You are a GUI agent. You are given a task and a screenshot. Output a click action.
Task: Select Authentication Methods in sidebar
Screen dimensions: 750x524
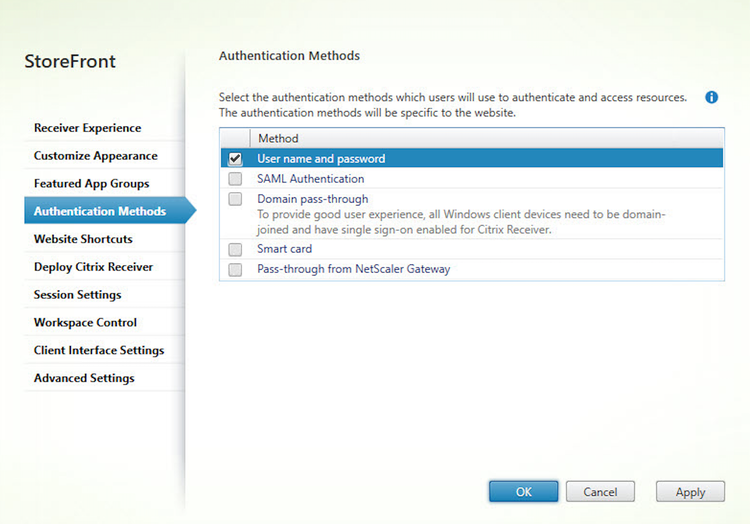click(110, 211)
